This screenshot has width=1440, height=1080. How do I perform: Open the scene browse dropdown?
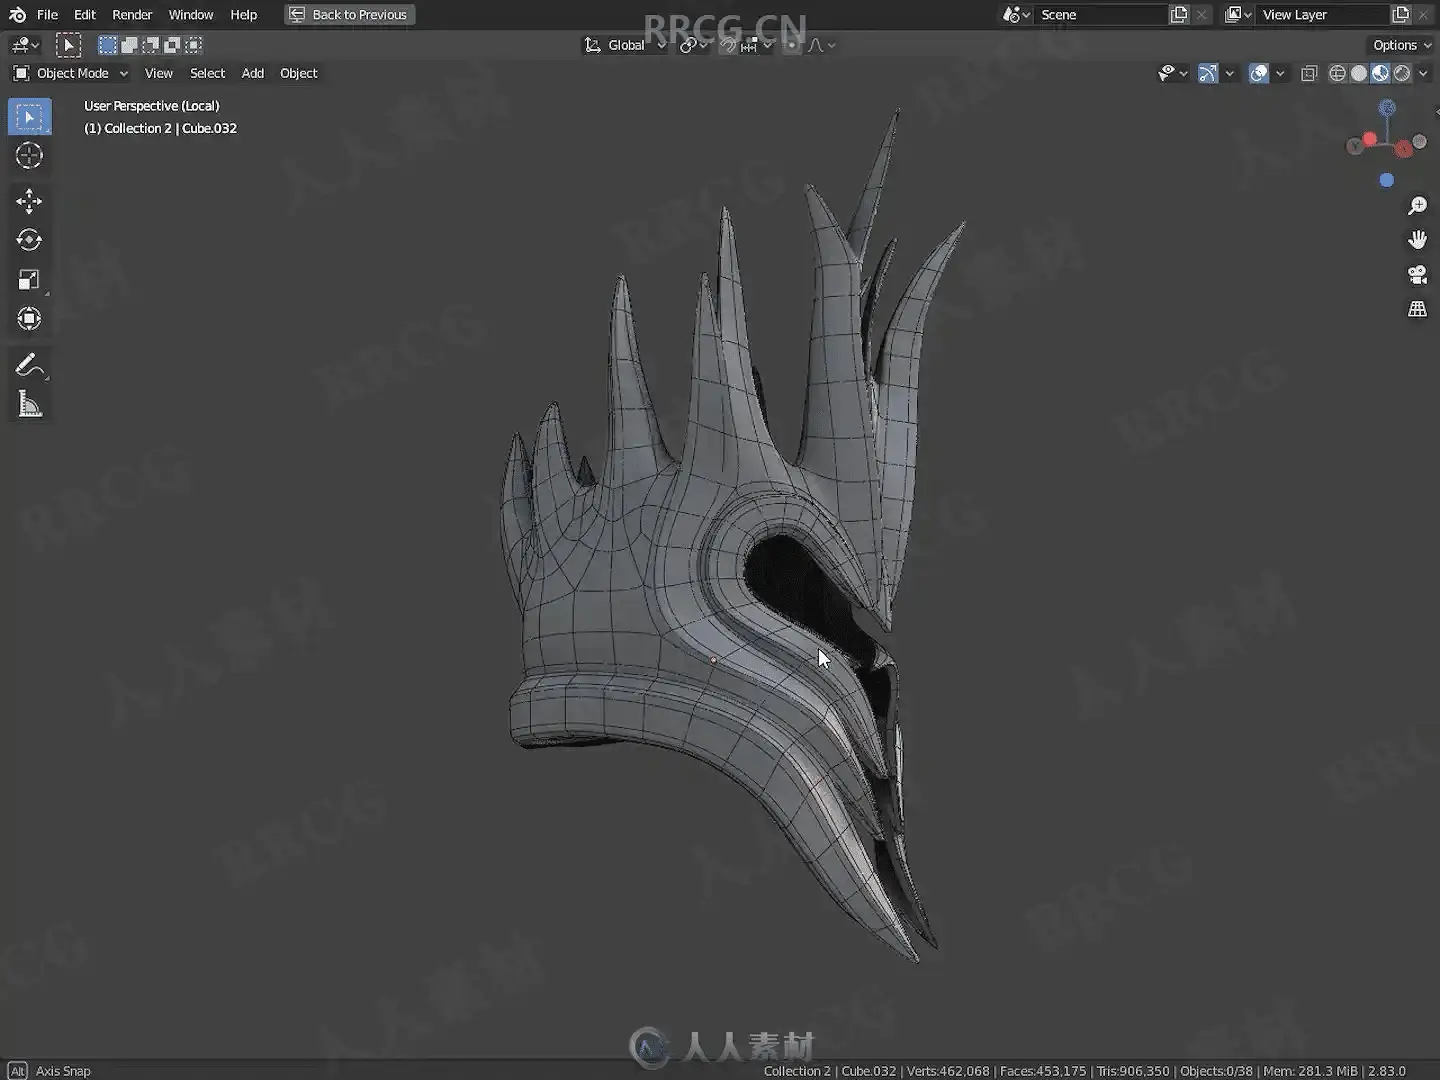pyautogui.click(x=1016, y=15)
